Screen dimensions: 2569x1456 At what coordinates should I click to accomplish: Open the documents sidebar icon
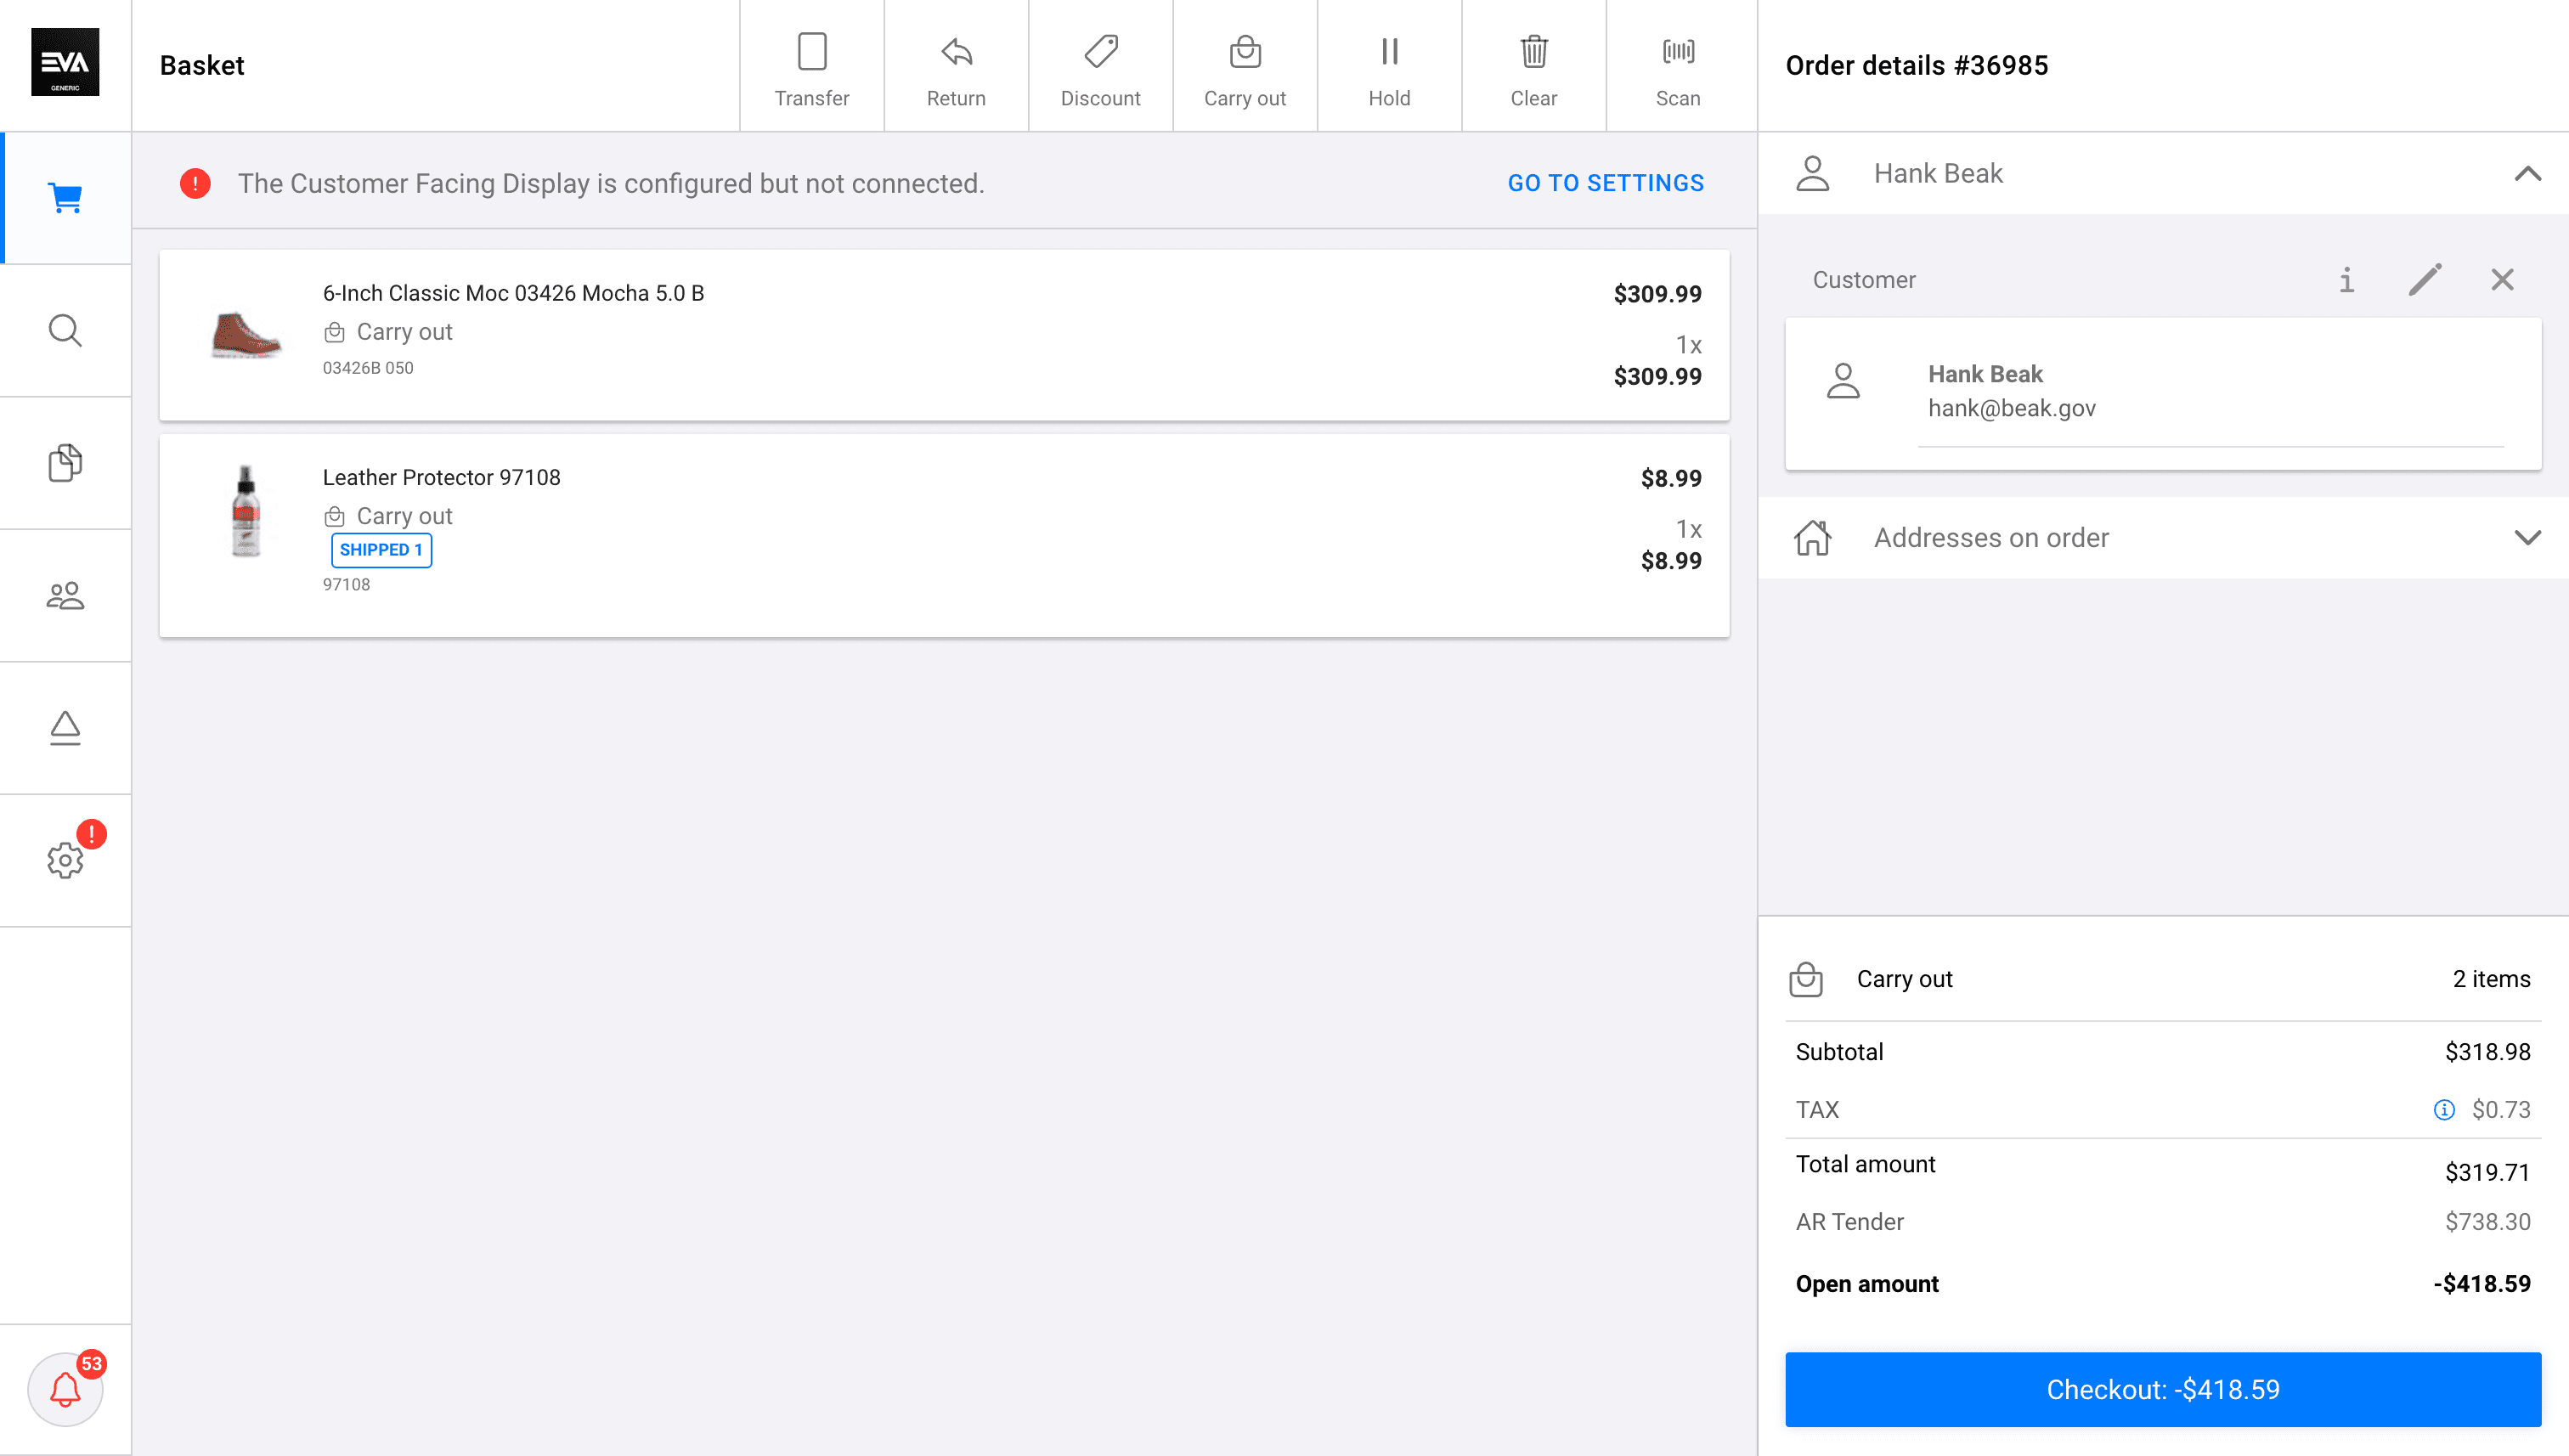point(65,463)
